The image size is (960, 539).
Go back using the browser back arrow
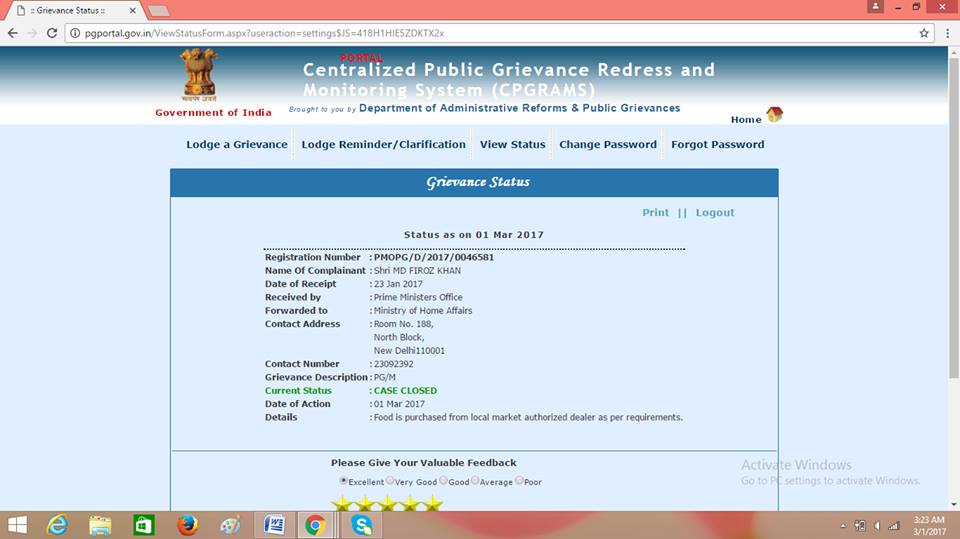point(12,33)
